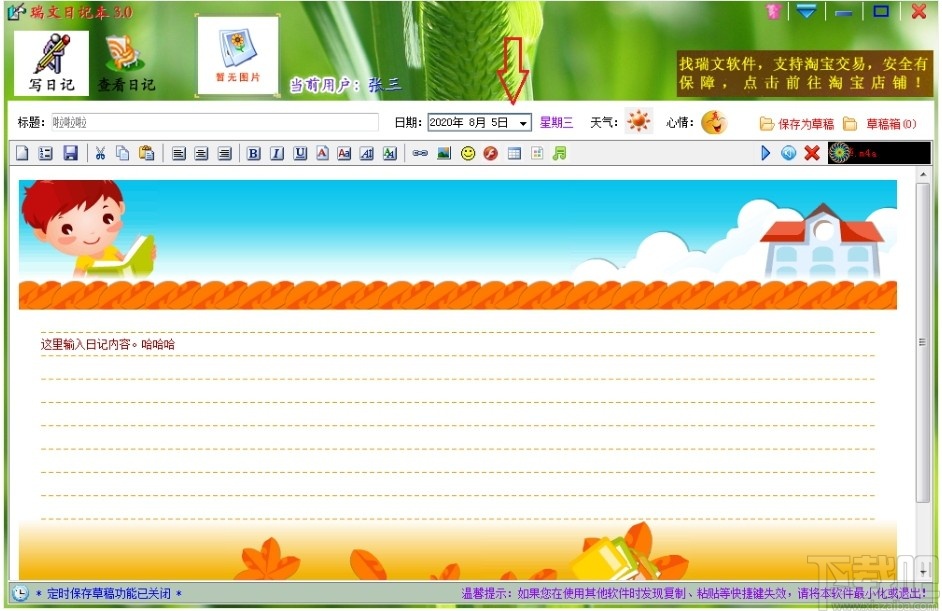
Task: Align text left
Action: point(178,154)
